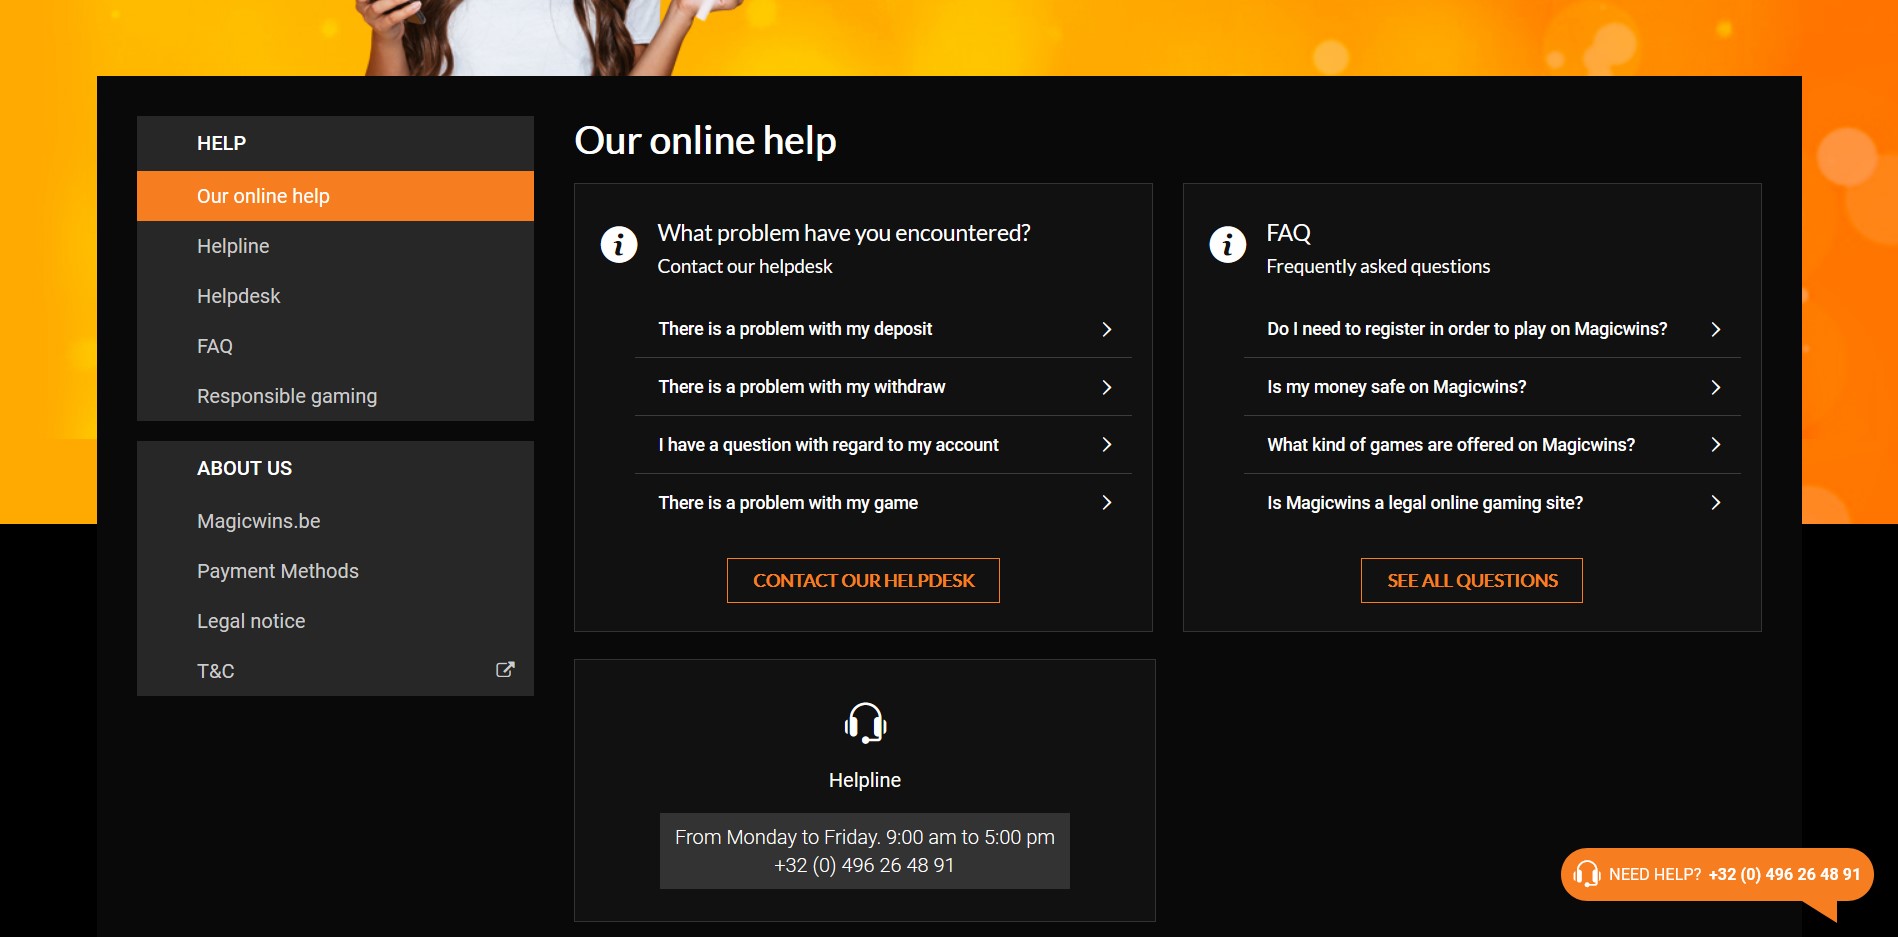
Task: Click the info icon beside 'What problem have you encountered?'
Action: click(619, 244)
